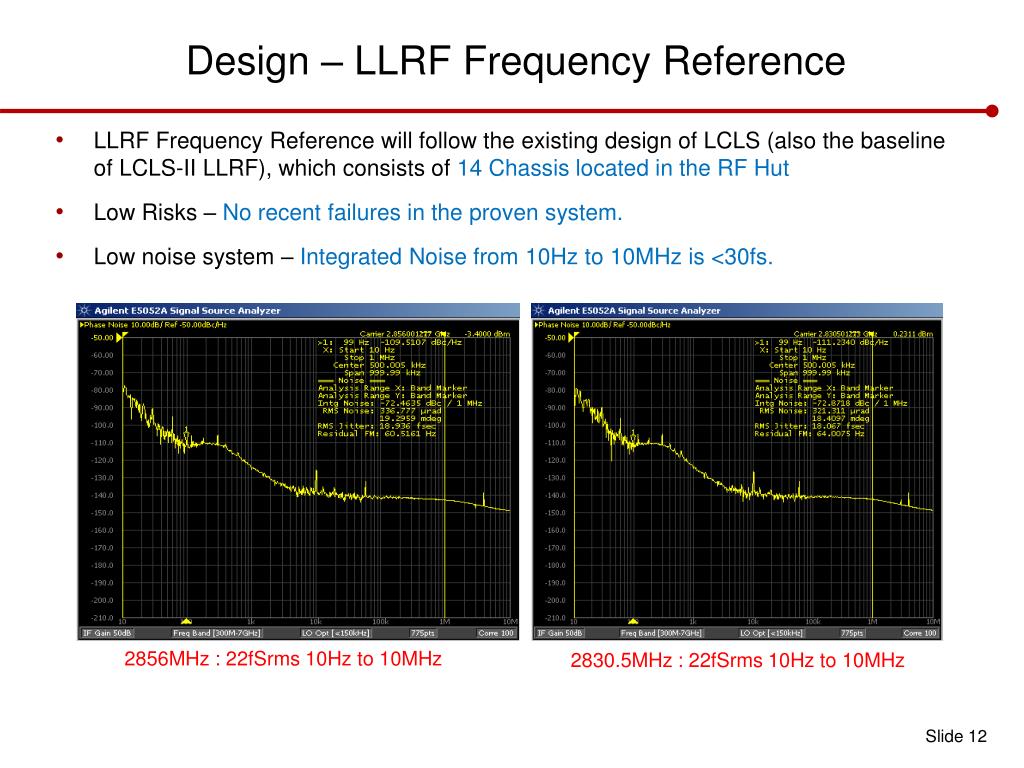
Task: Click the yellow marker triangle on the 2830.5MHz plot frequency axis
Action: point(632,621)
